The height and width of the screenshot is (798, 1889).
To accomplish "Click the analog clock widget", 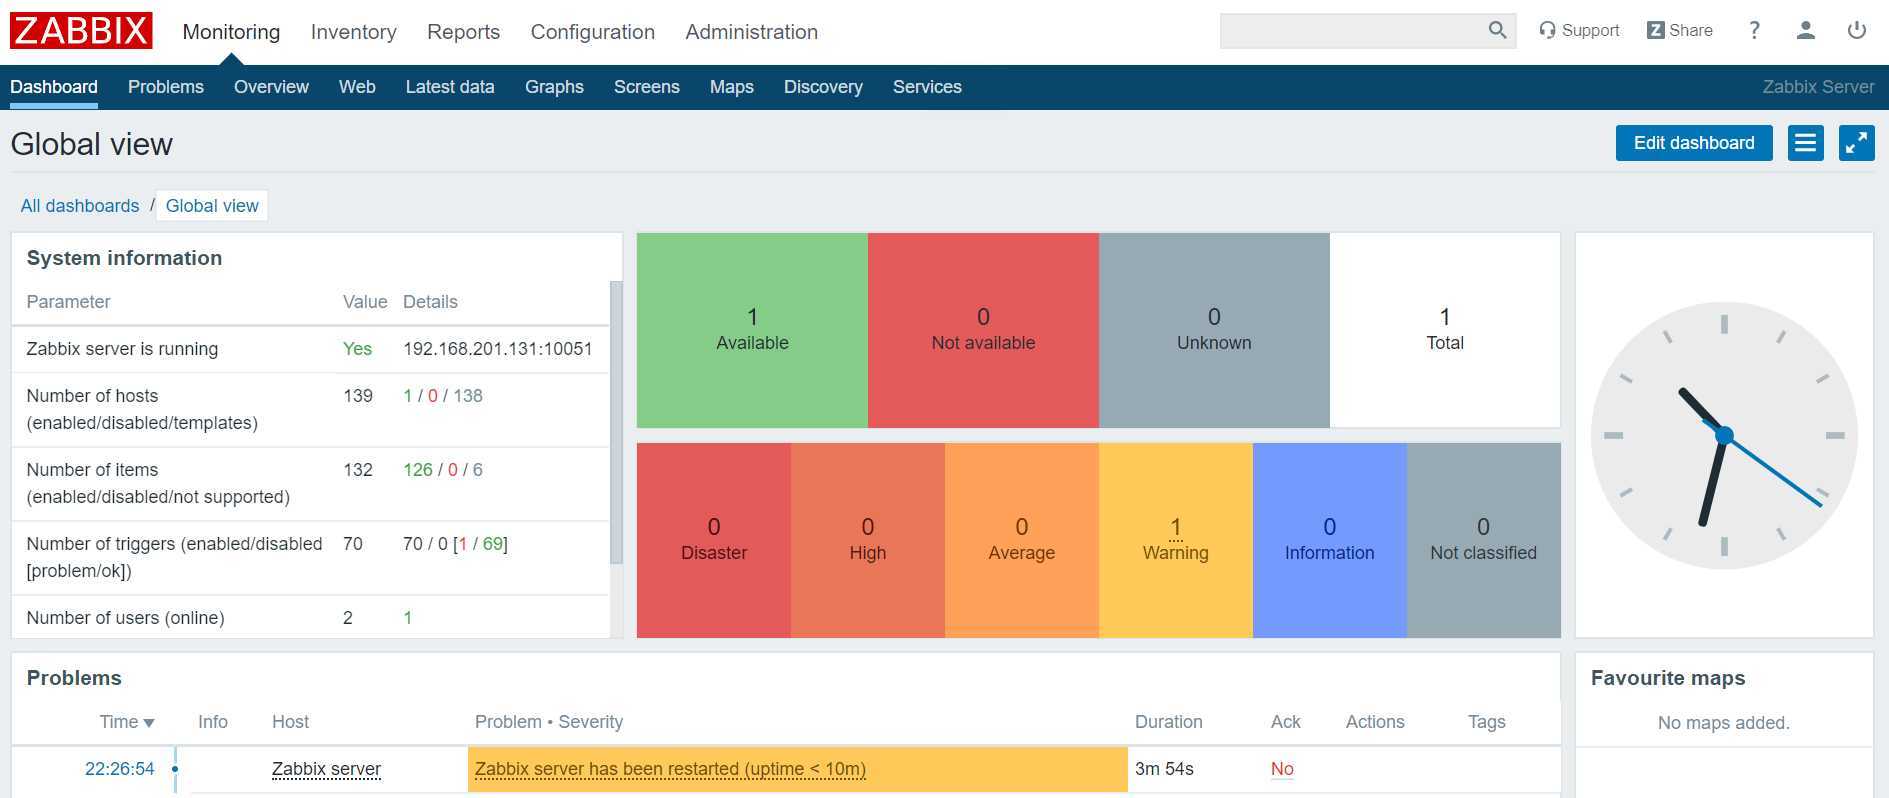I will coord(1723,436).
